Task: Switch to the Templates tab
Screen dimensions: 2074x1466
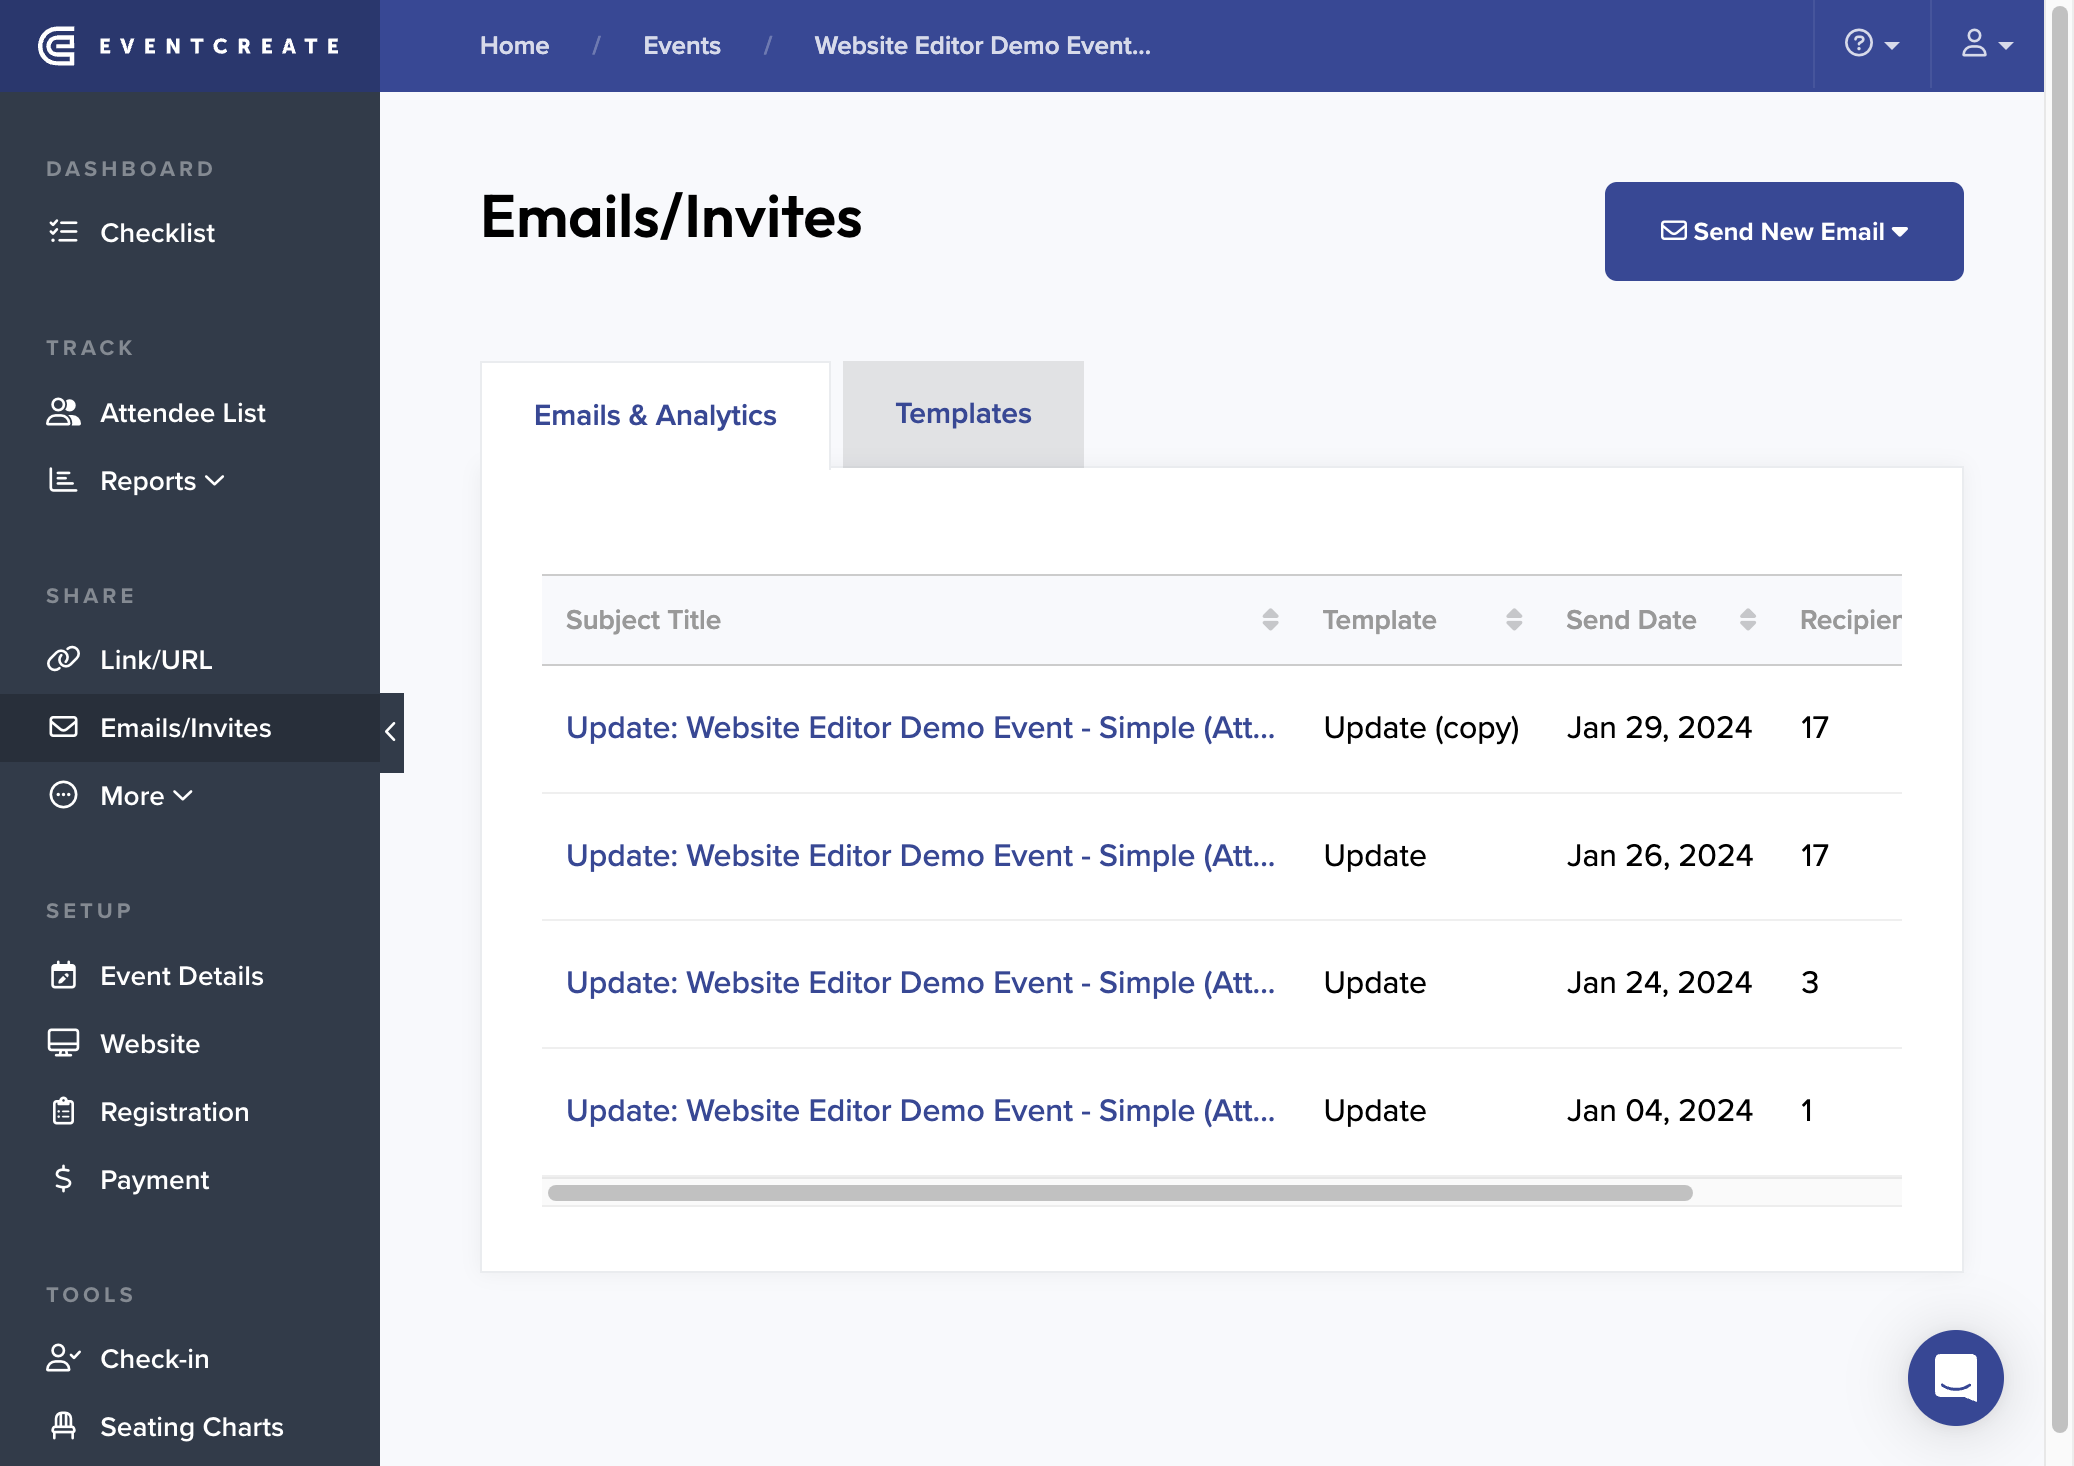Action: pyautogui.click(x=963, y=414)
